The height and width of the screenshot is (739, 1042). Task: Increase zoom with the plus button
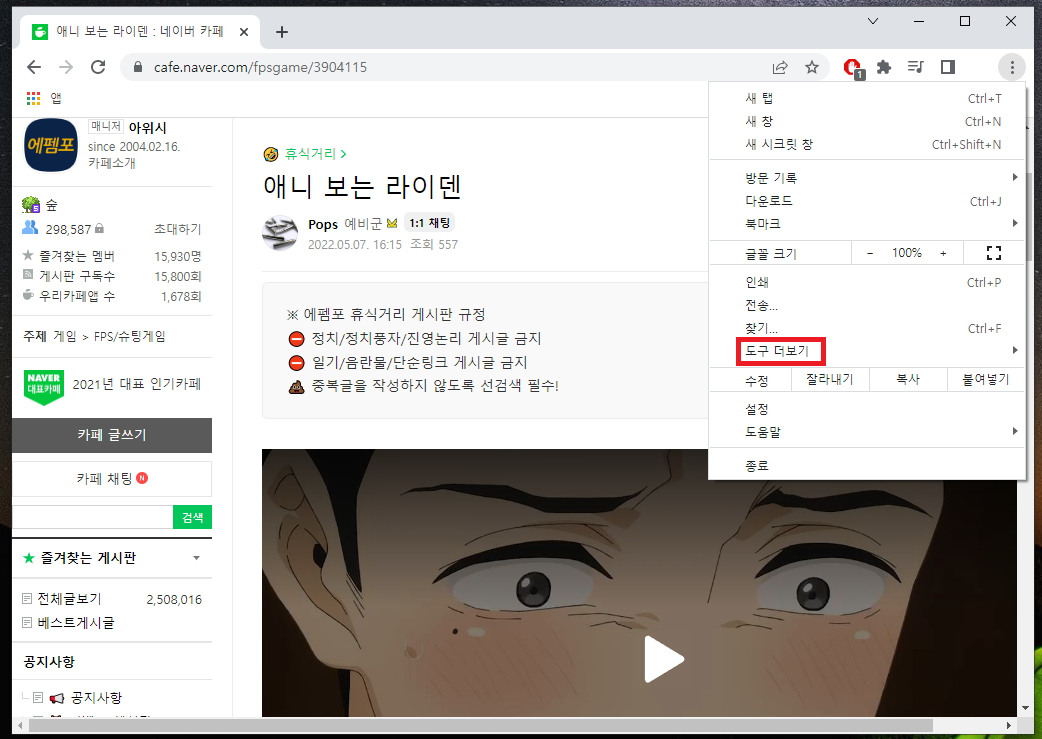[943, 253]
